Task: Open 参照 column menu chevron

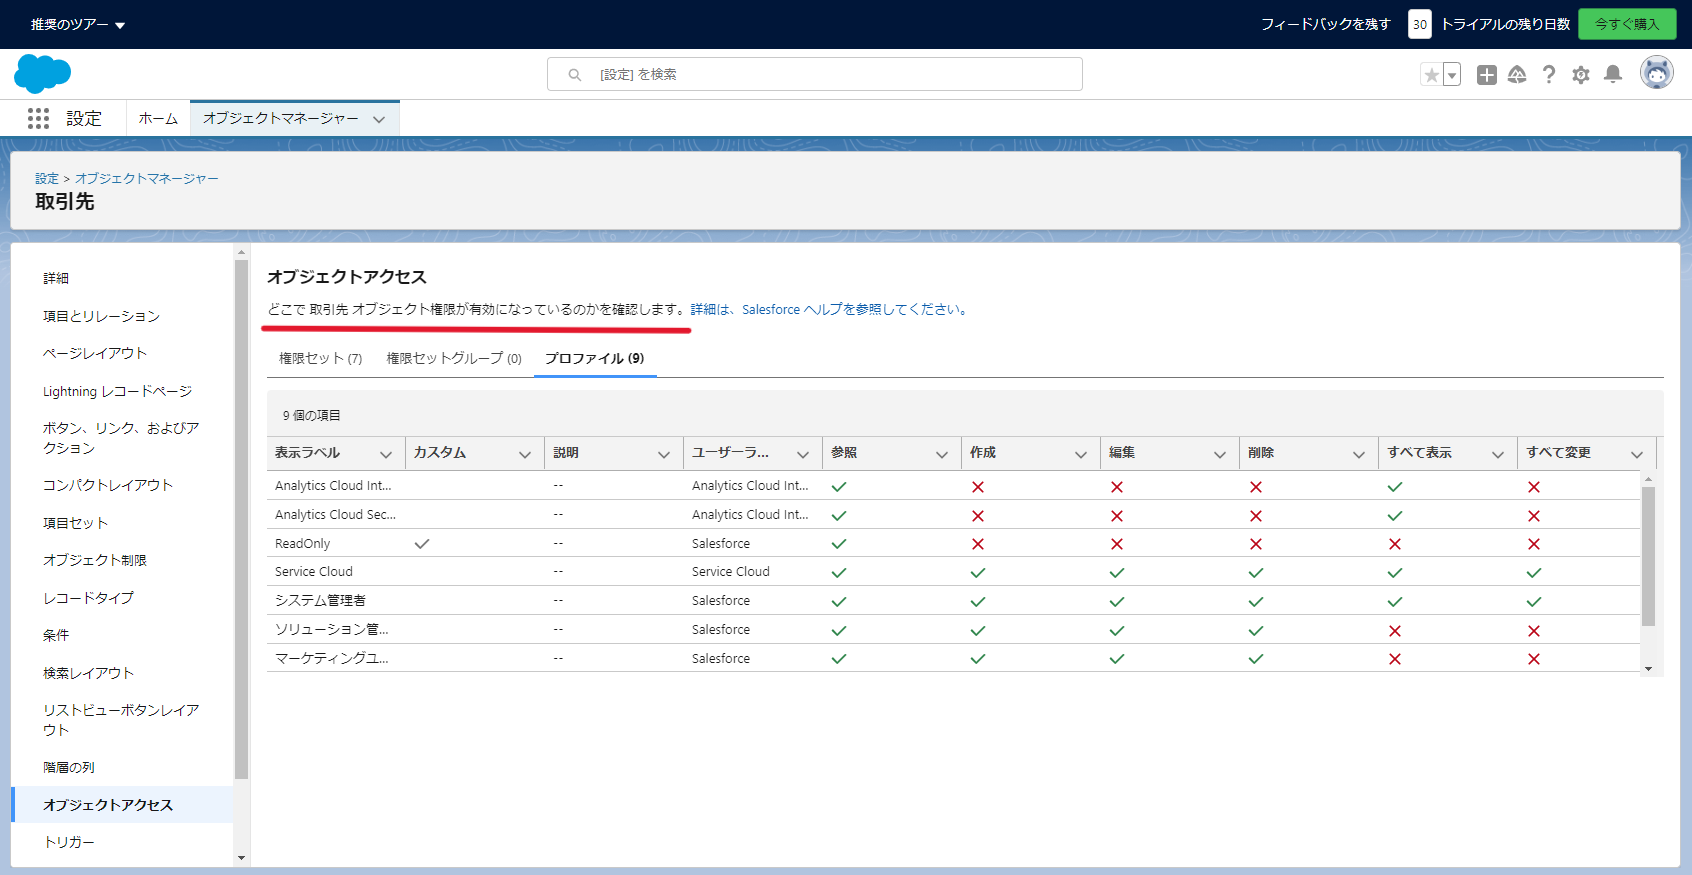Action: [x=942, y=455]
